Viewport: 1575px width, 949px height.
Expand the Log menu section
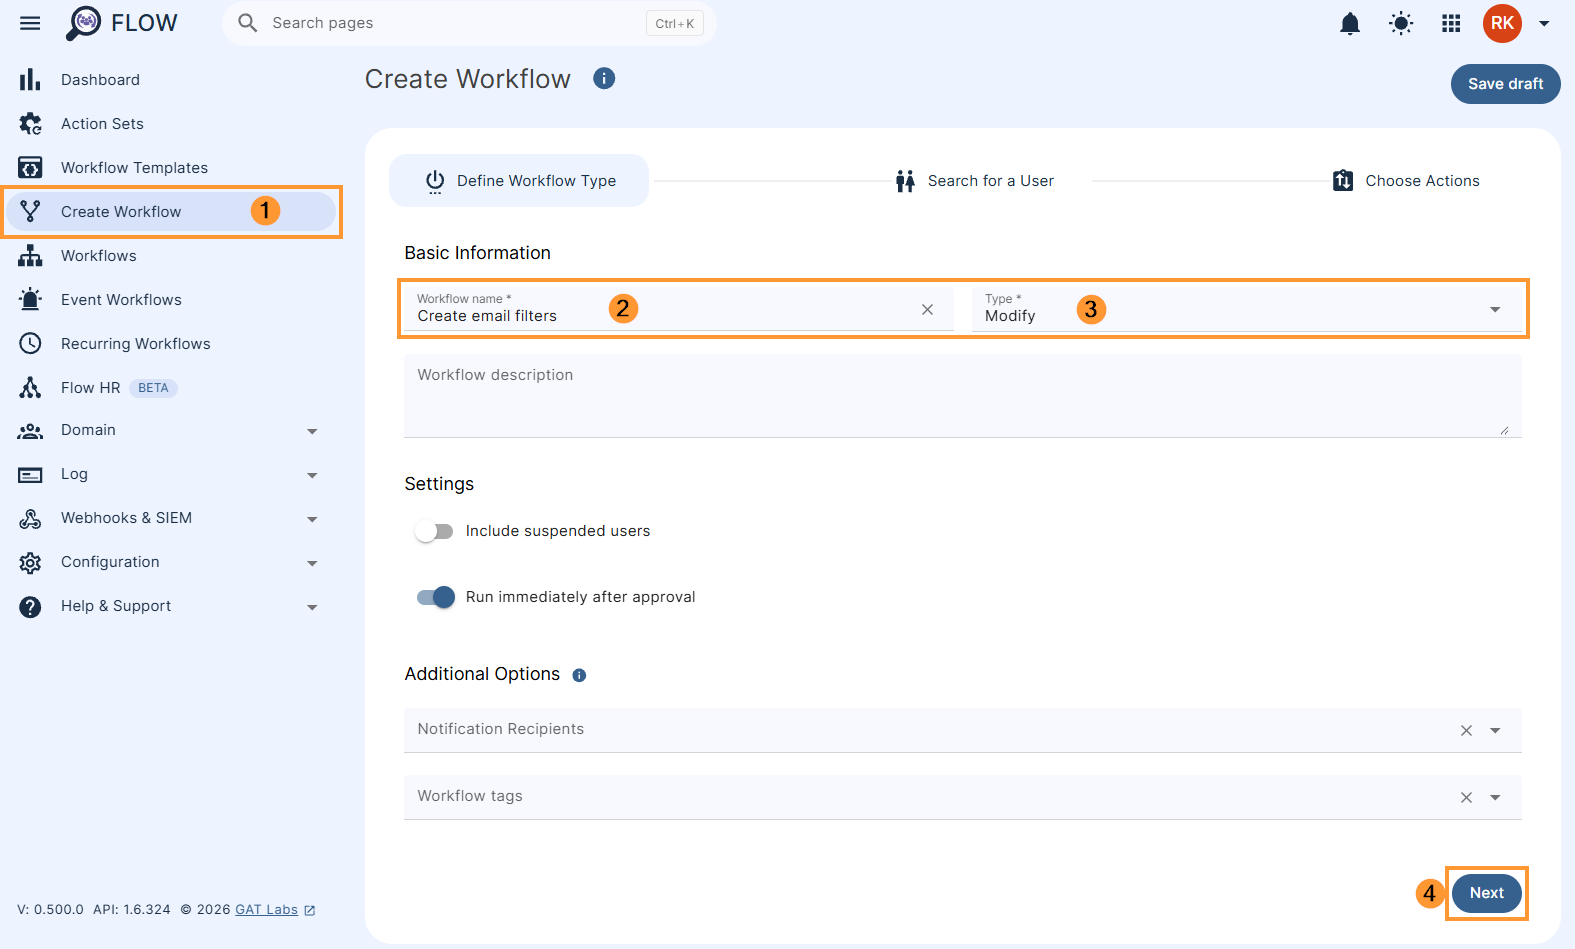312,475
